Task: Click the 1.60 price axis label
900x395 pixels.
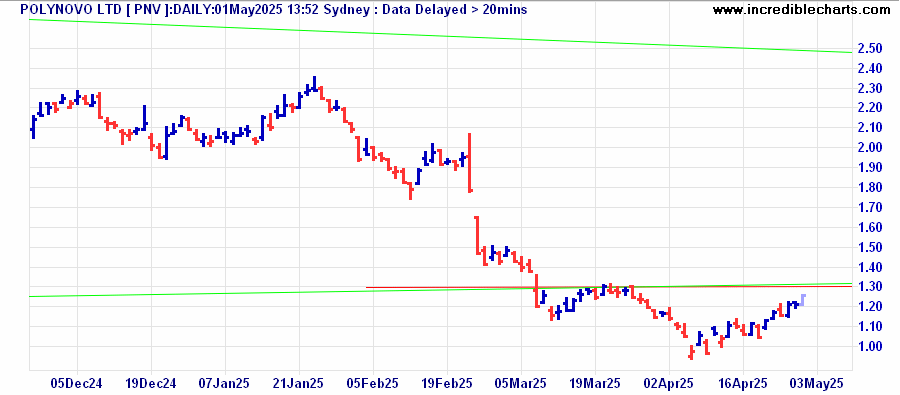Action: click(870, 227)
